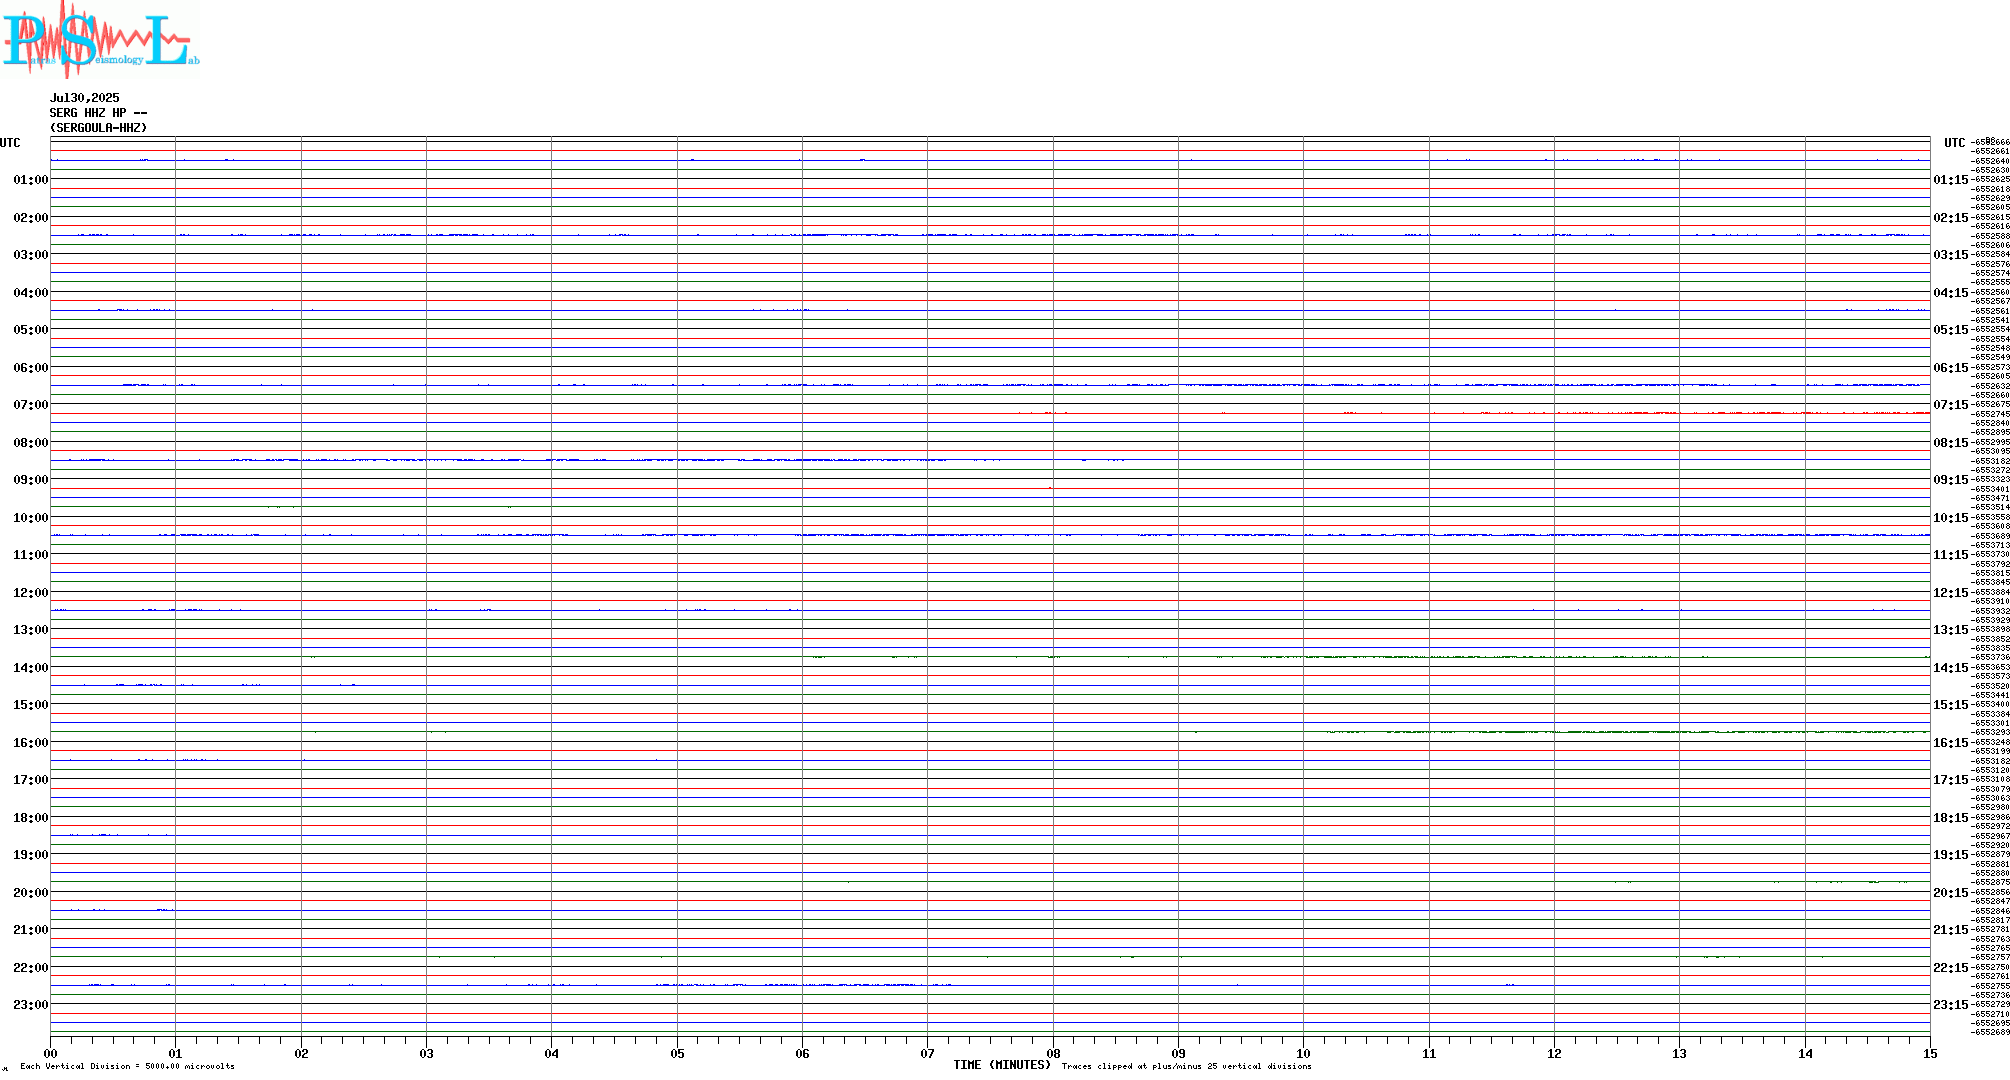
Task: Click the 09:00 hour label
Action: pos(31,480)
